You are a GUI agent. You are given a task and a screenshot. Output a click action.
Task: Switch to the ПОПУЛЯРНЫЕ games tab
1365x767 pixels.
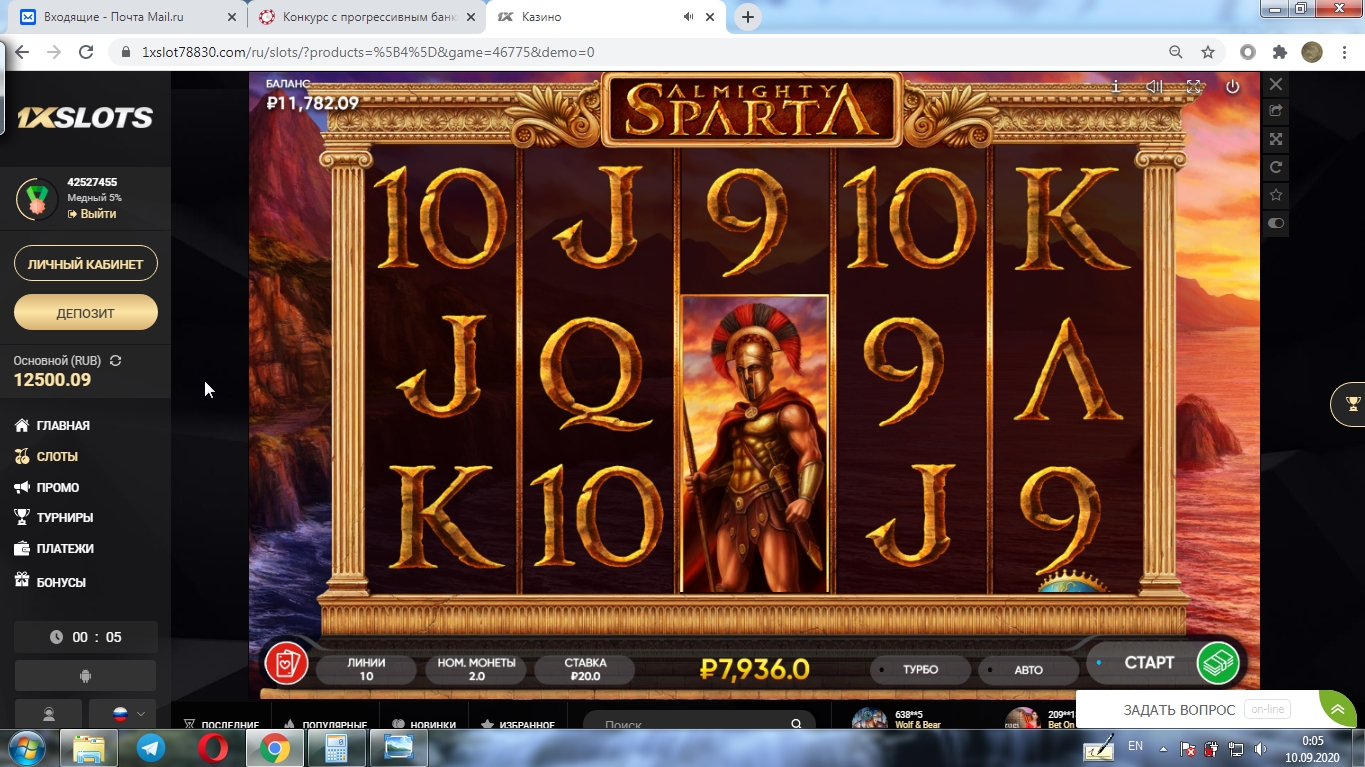[x=324, y=725]
